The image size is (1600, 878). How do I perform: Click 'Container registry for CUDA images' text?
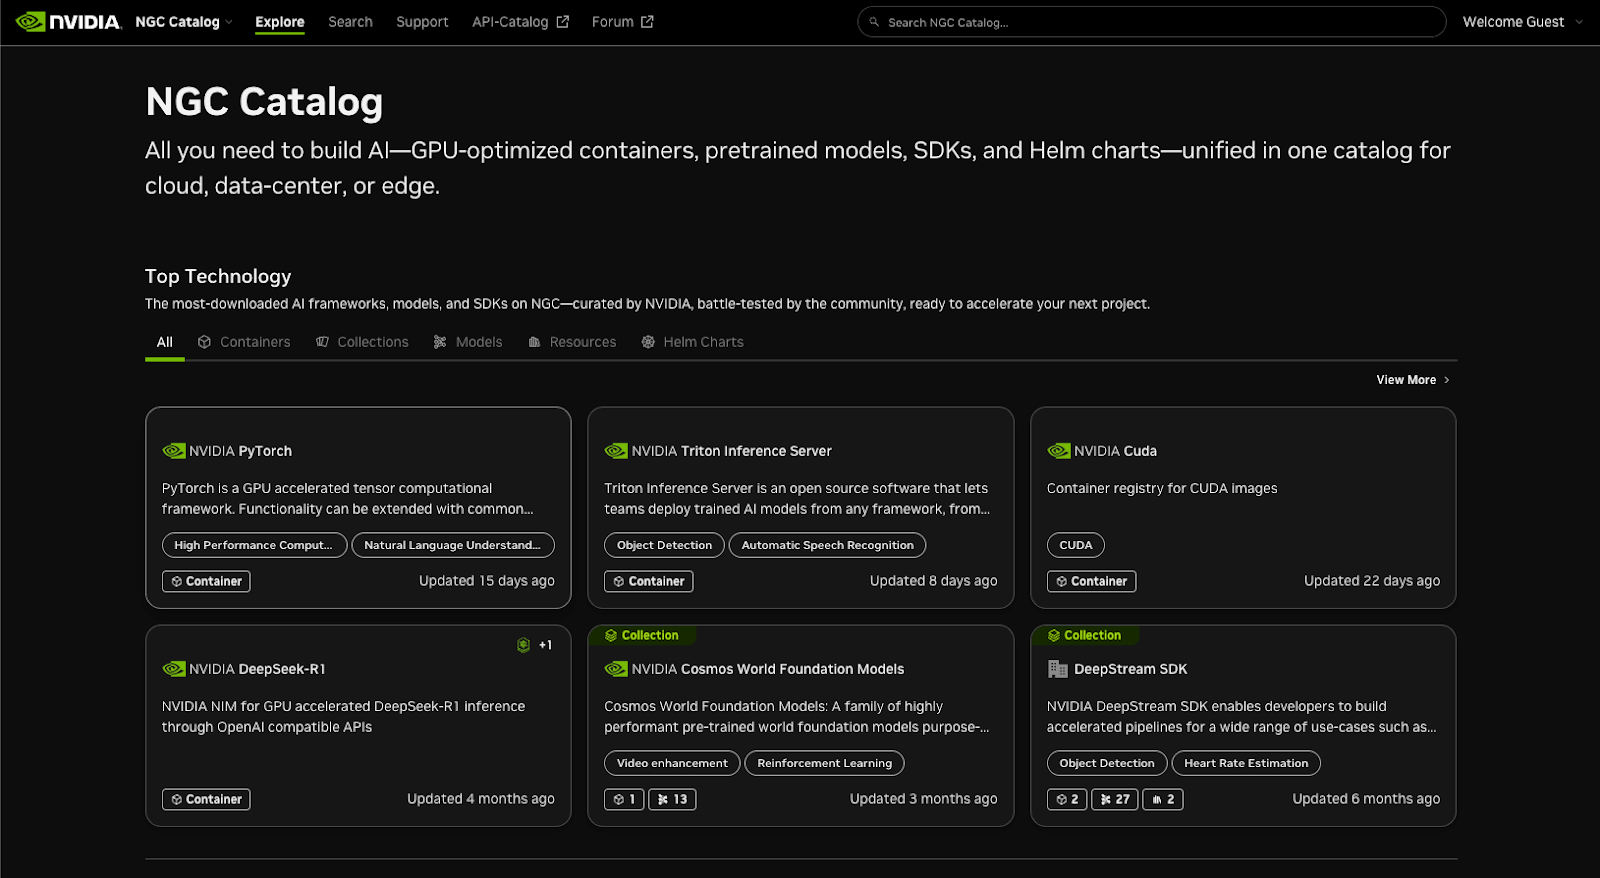(x=1162, y=488)
